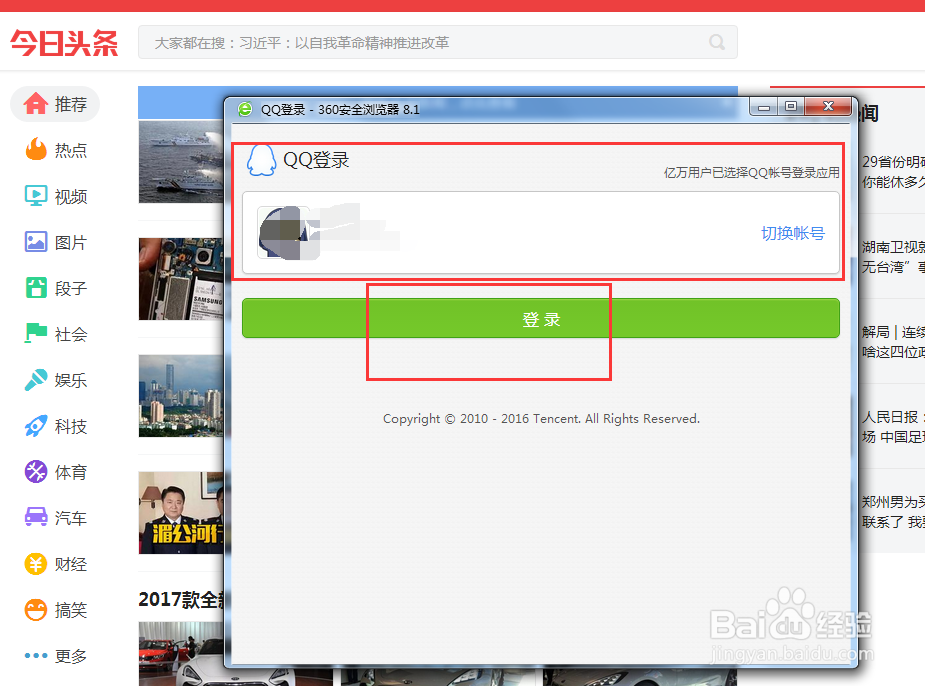Click the green 登录 login button
This screenshot has width=925, height=686.
click(540, 318)
